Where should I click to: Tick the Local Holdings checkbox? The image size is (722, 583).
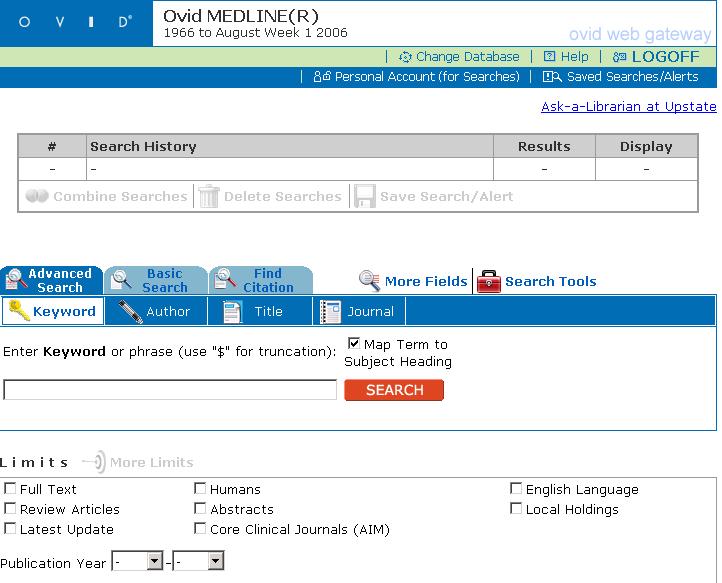click(x=516, y=508)
